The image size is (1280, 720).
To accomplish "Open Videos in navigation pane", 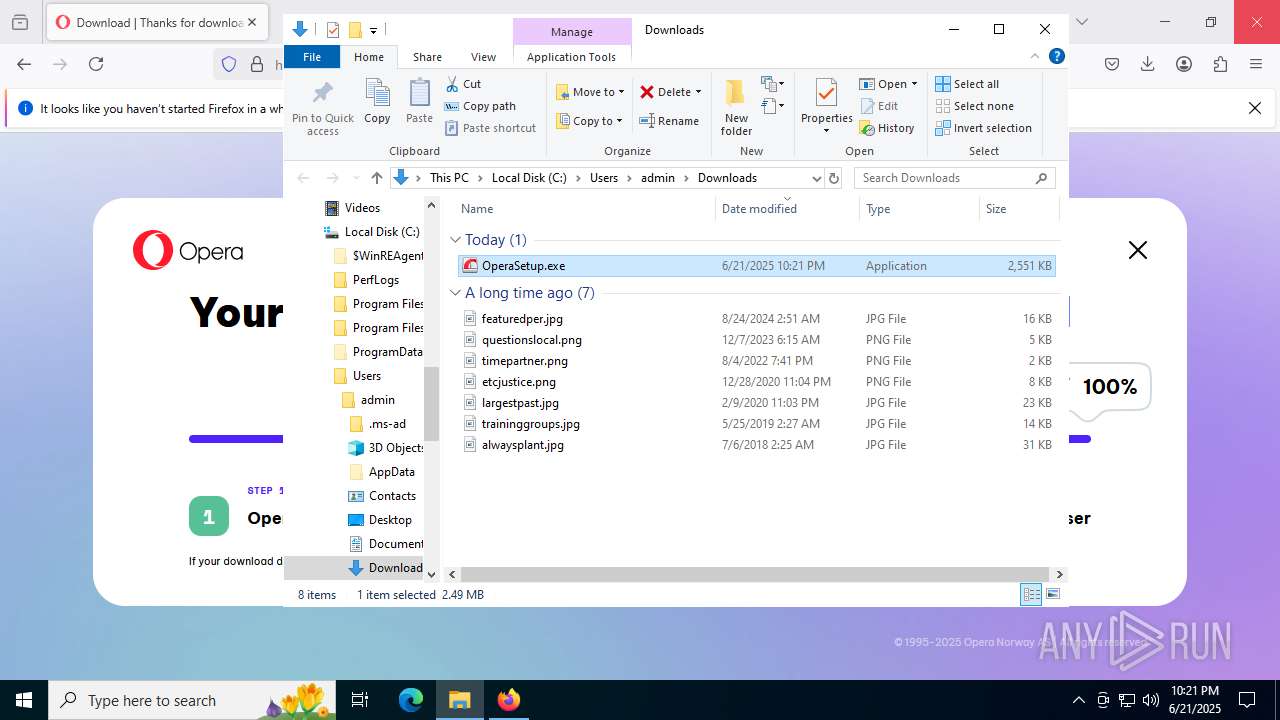I will pyautogui.click(x=362, y=208).
